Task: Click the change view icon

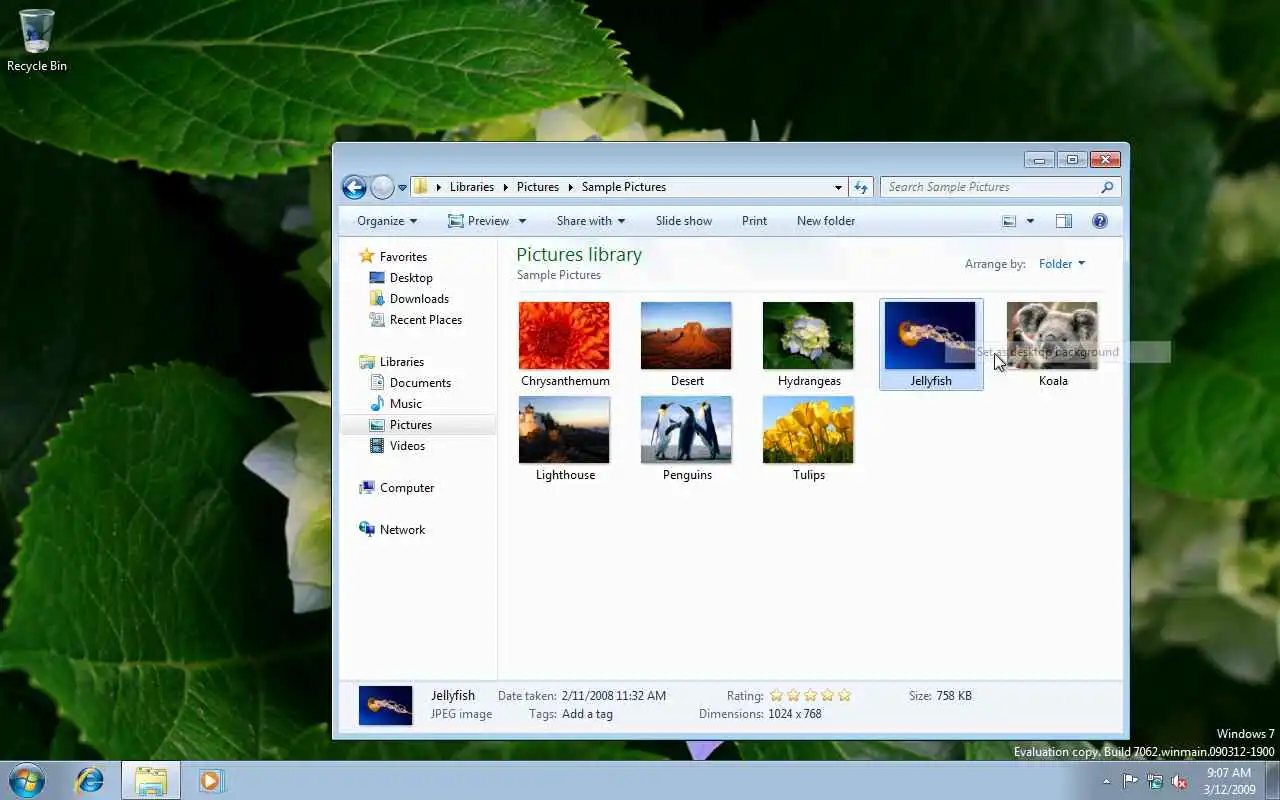Action: [x=1009, y=221]
